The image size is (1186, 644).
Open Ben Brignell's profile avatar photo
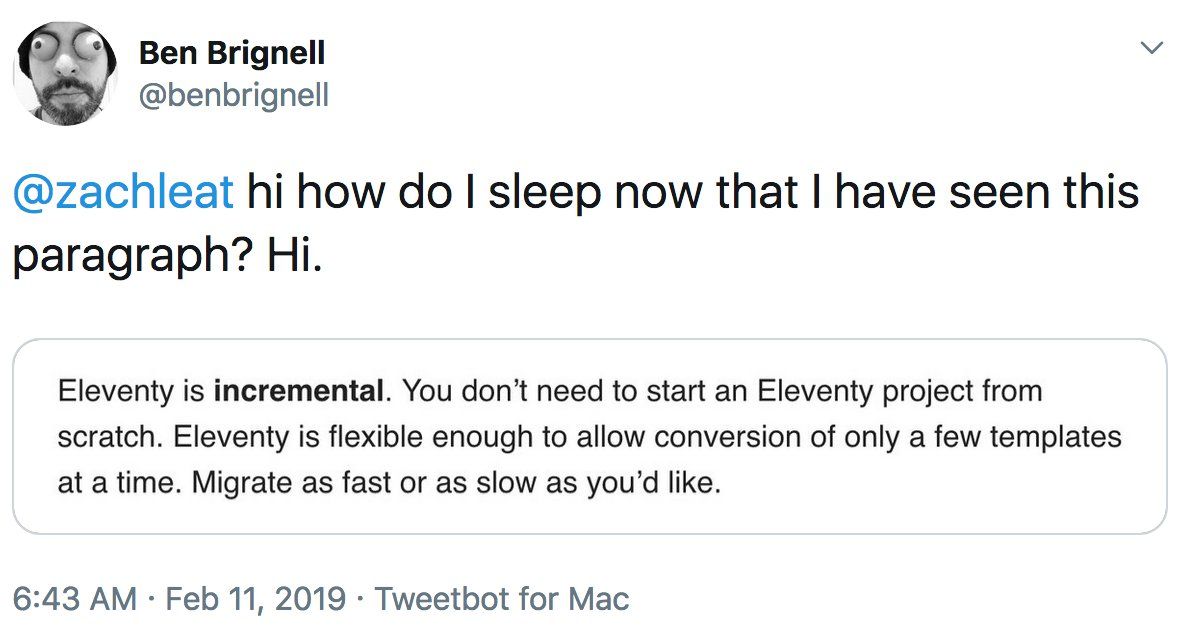66,73
